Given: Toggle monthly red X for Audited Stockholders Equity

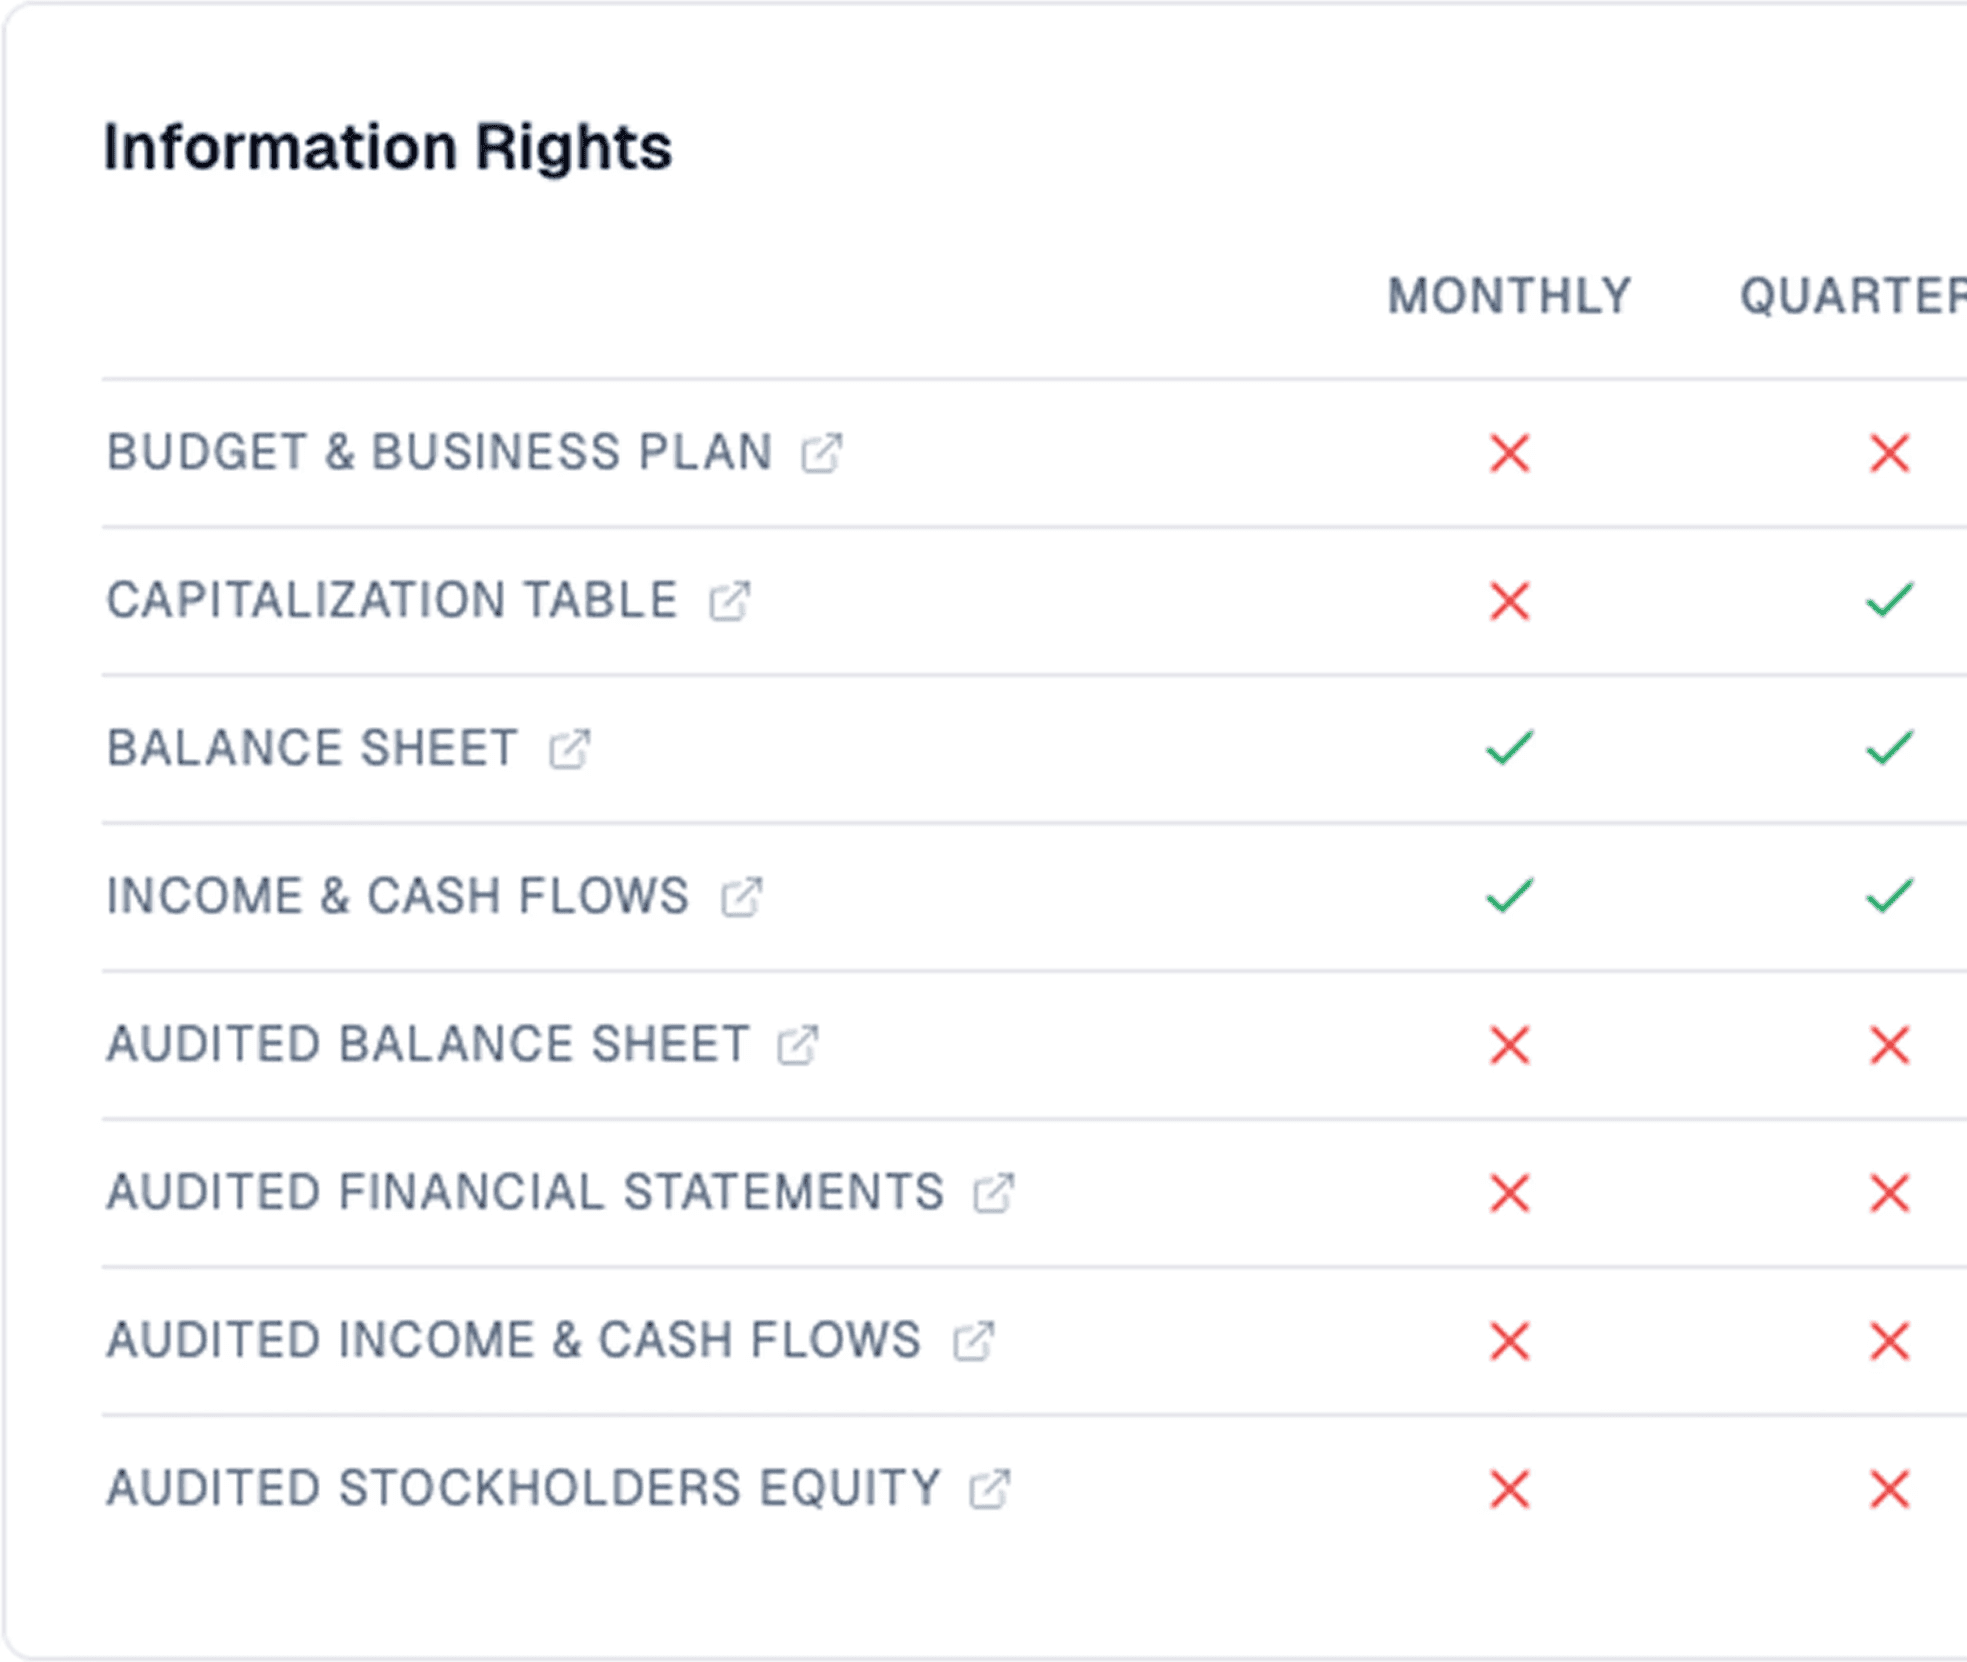Looking at the screenshot, I should coord(1509,1489).
